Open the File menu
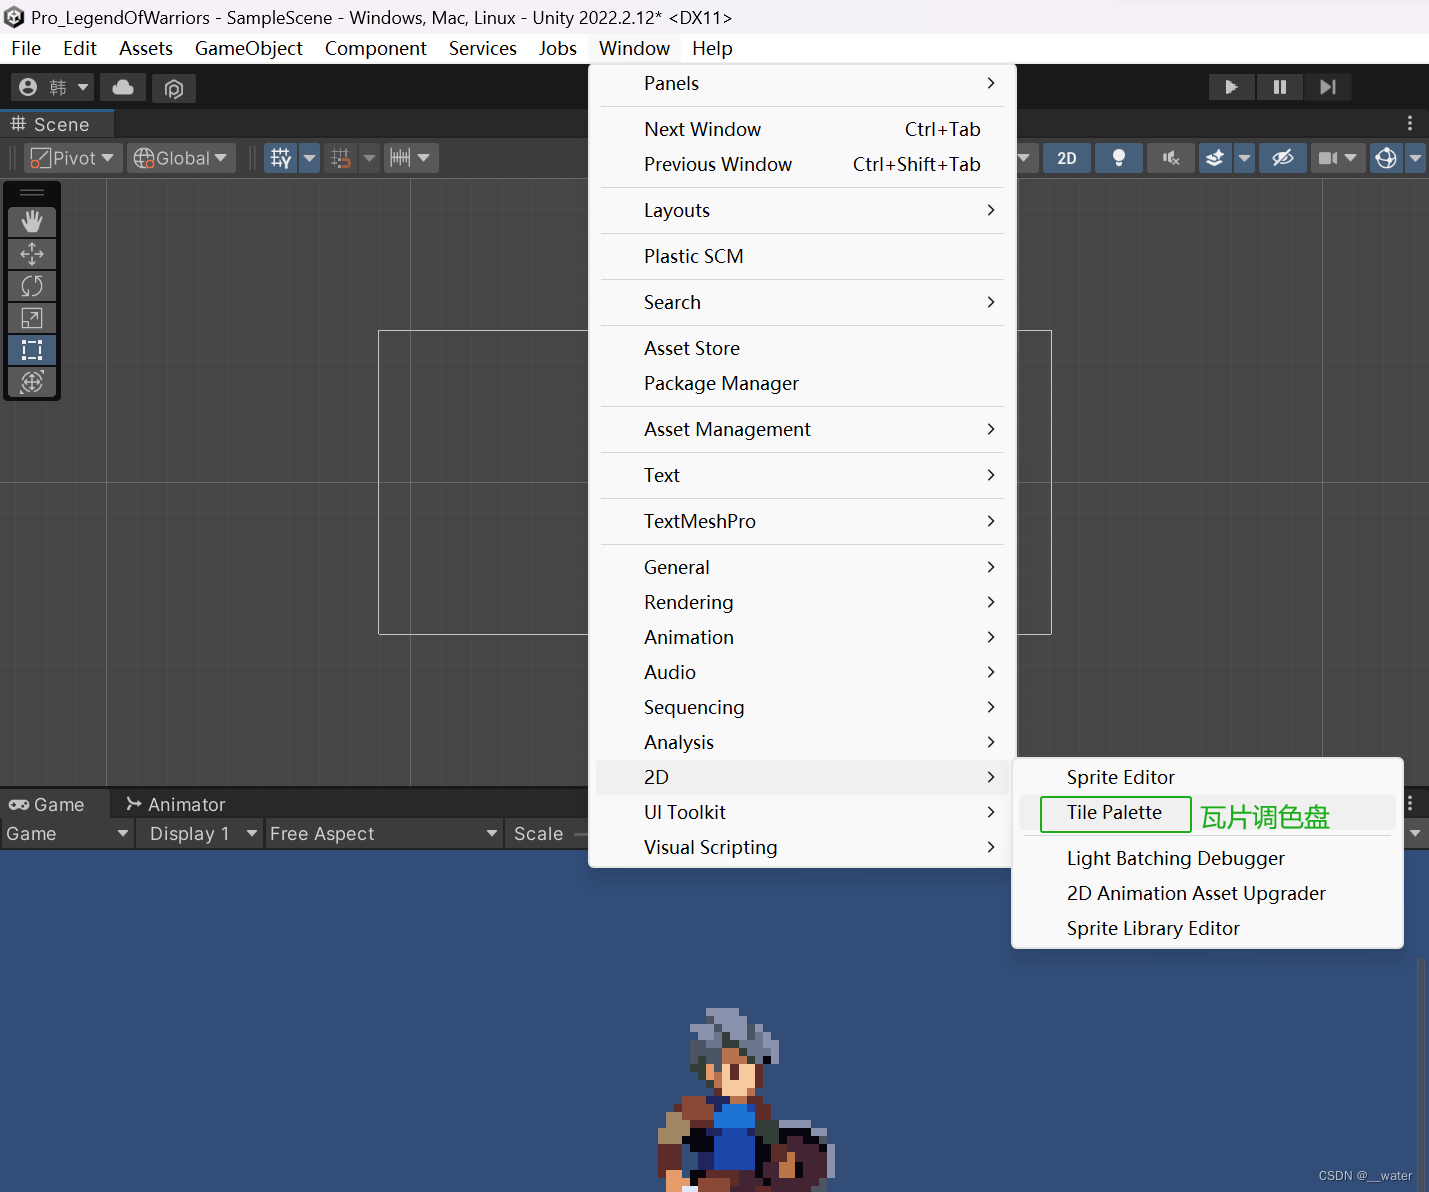Image resolution: width=1429 pixels, height=1192 pixels. pos(26,48)
